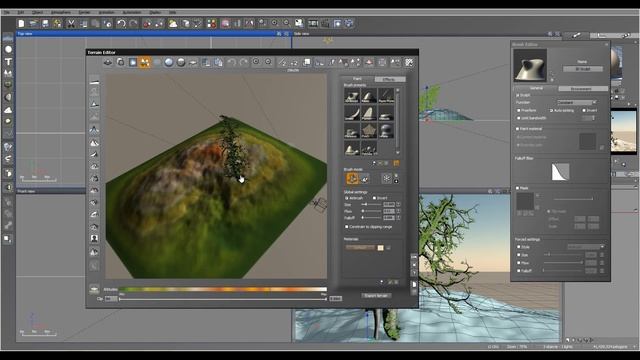This screenshot has width=640, height=360.
Task: Open the Edit menu
Action: (x=21, y=13)
